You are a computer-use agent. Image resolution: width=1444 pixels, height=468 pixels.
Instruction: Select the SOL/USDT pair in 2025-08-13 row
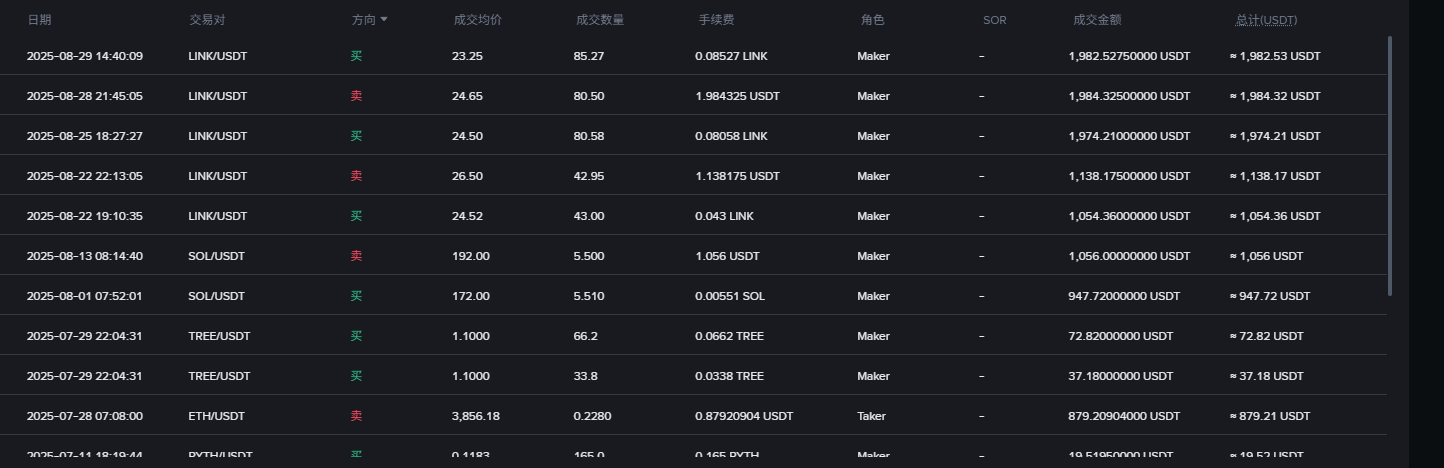click(x=216, y=256)
